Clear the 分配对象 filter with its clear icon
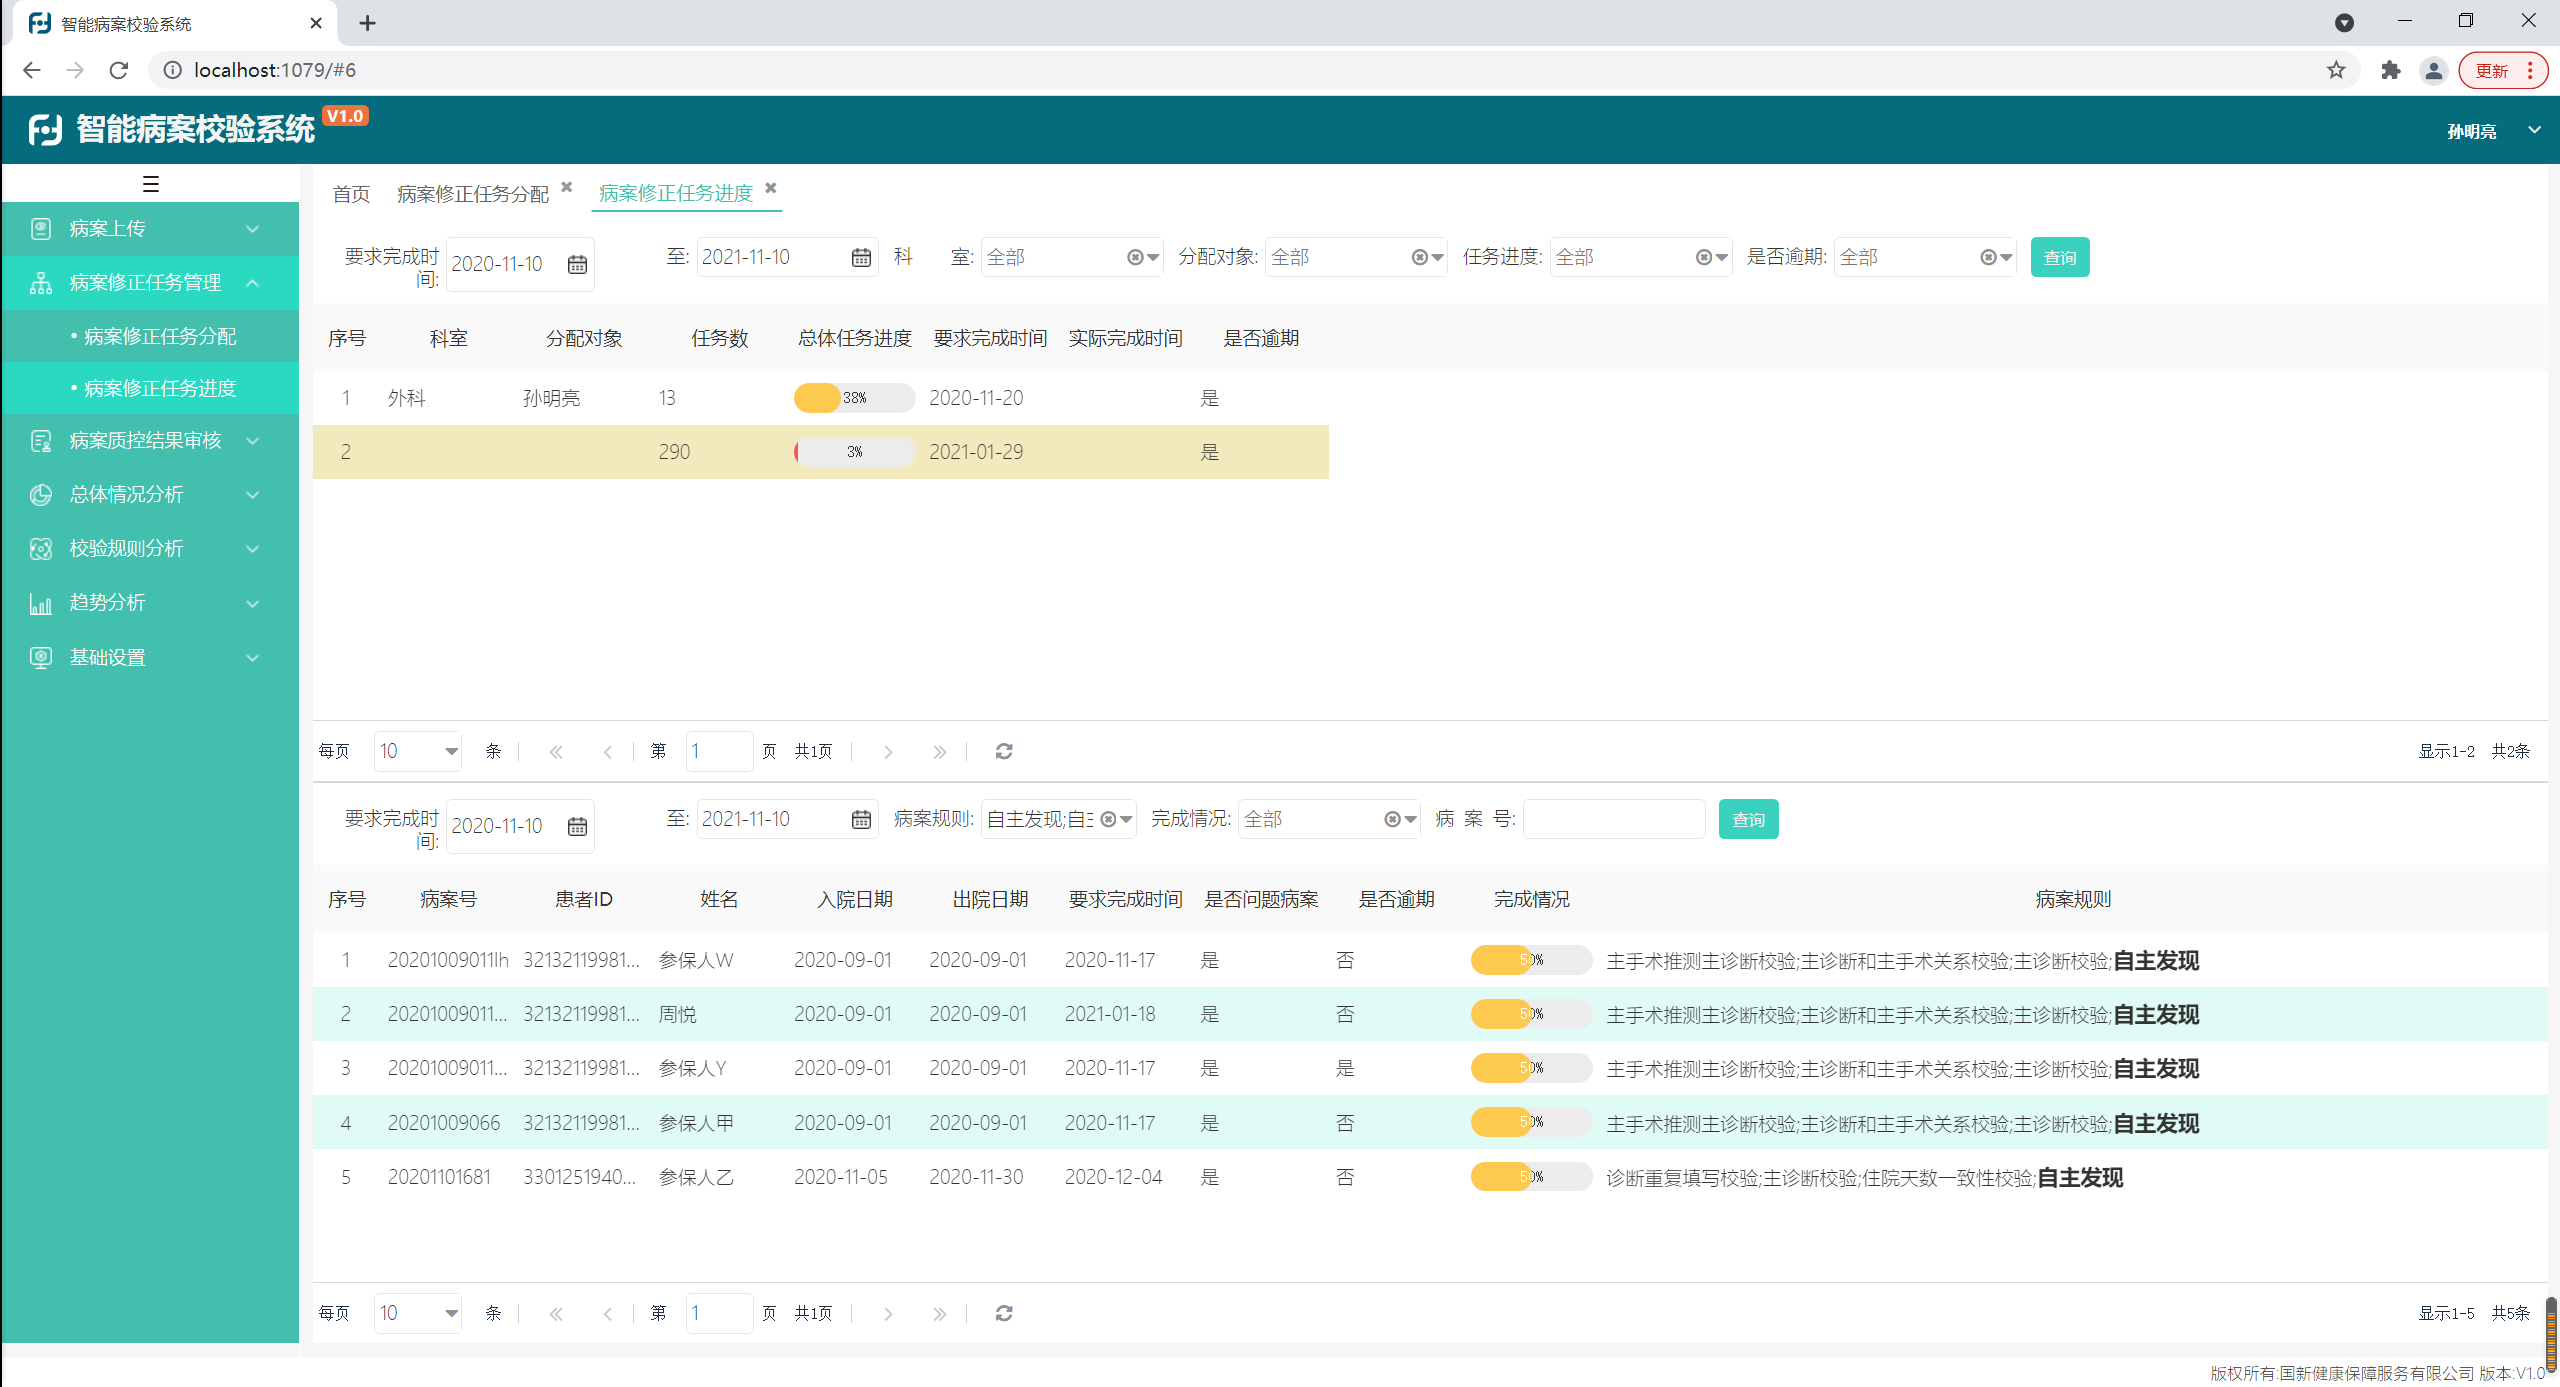2560x1387 pixels. point(1418,258)
